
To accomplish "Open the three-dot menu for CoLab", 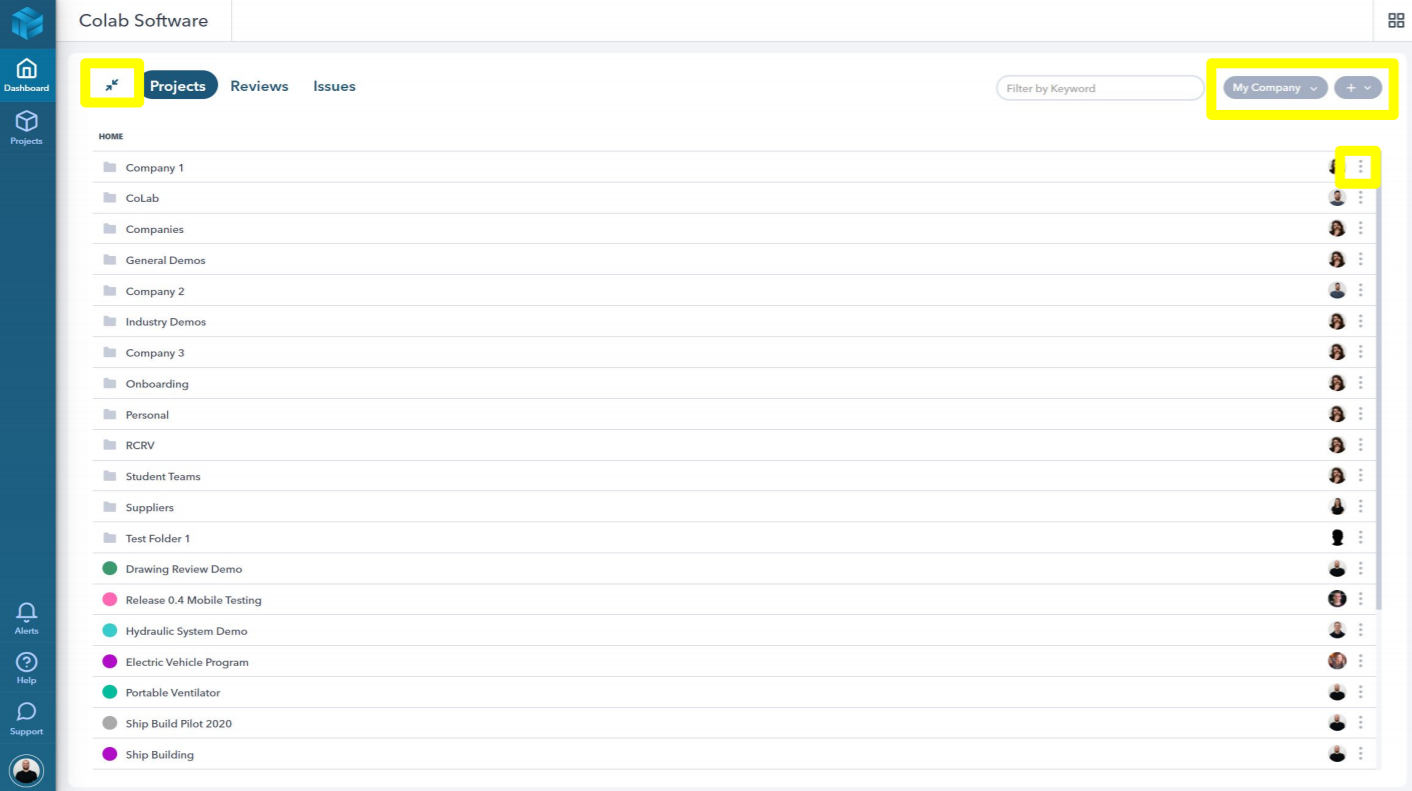I will point(1360,198).
